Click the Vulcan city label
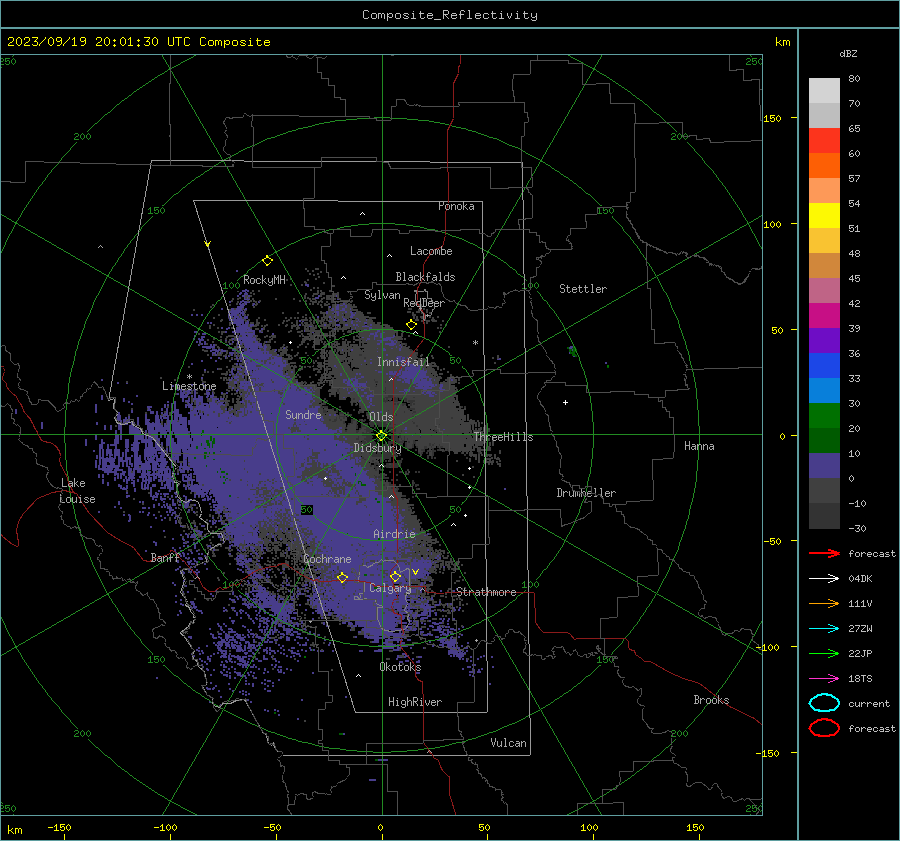Viewport: 900px width, 841px height. point(508,743)
